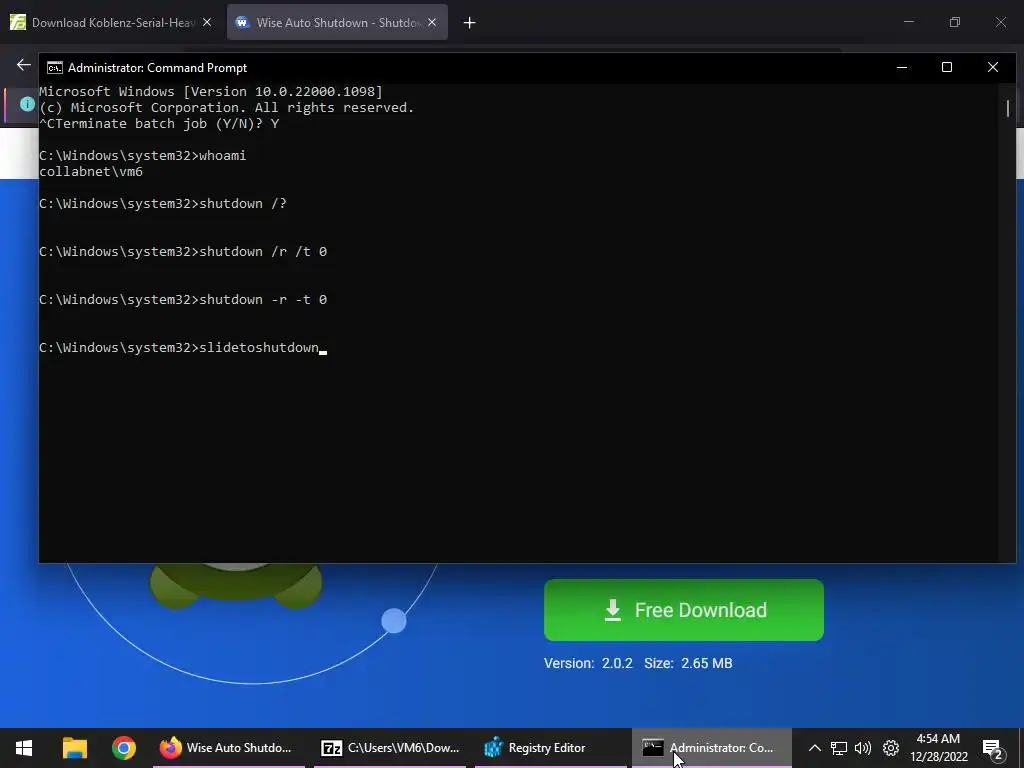Show hidden system tray icons
1024x768 pixels.
(x=814, y=748)
